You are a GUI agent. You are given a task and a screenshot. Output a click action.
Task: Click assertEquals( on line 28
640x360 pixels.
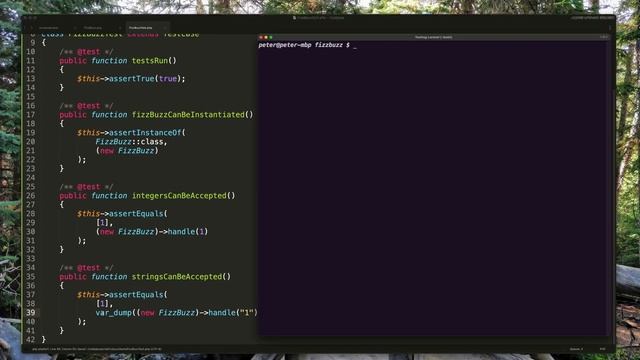[138, 213]
